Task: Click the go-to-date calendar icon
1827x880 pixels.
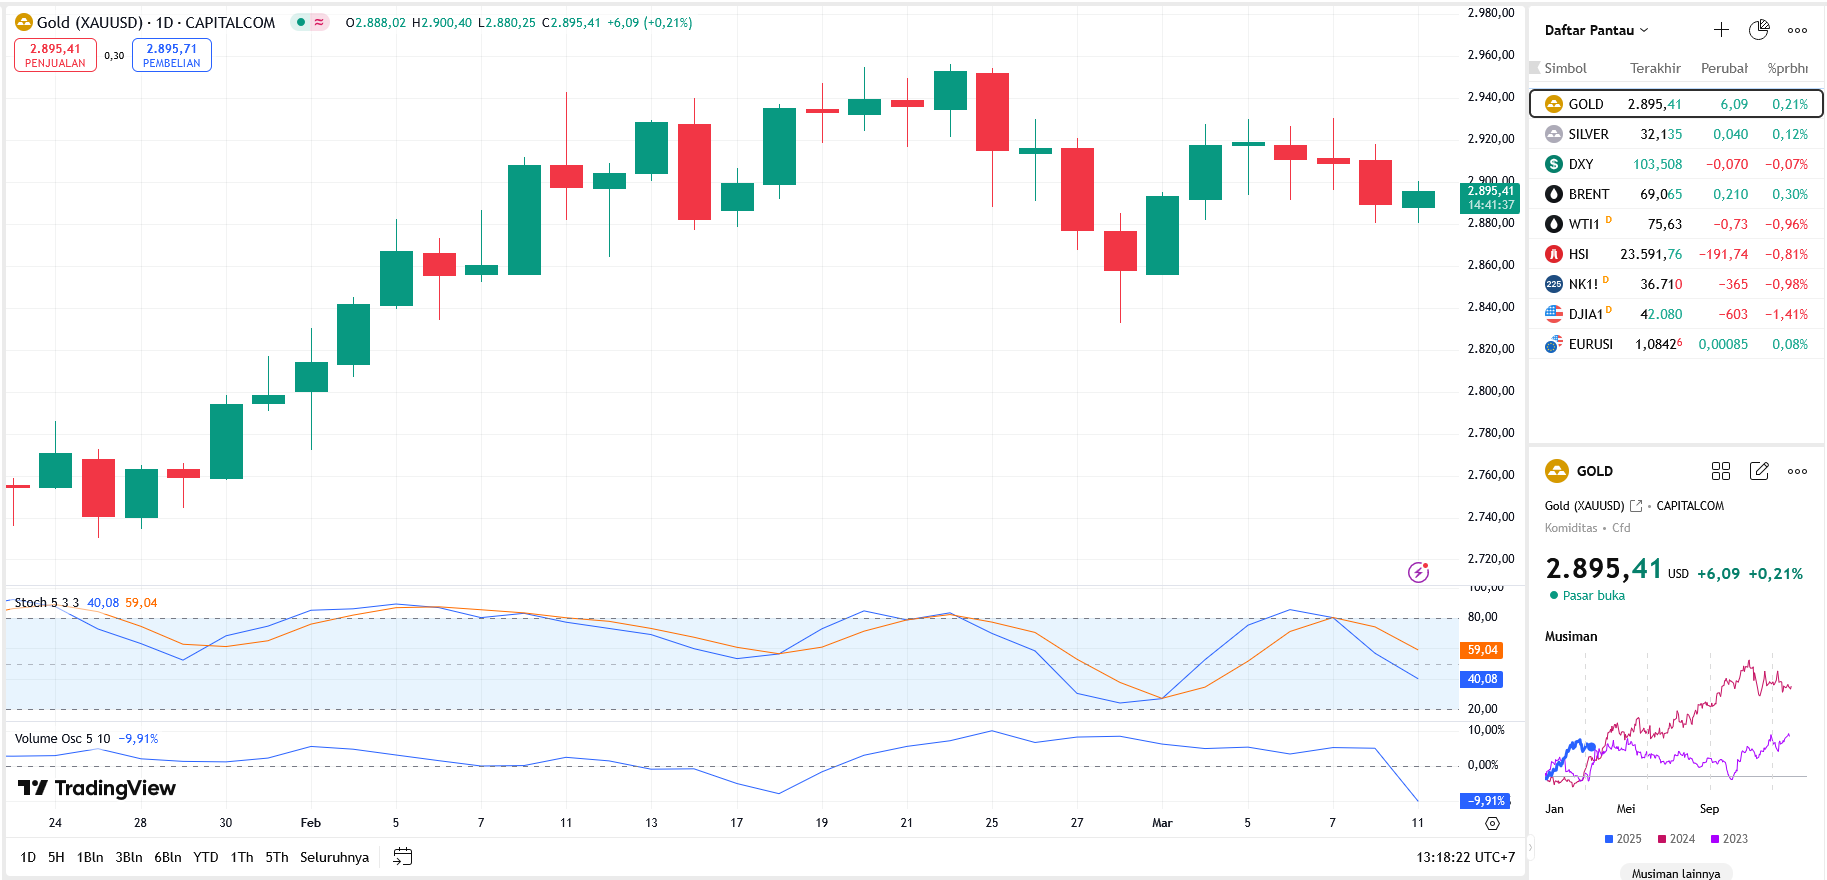Action: click(x=403, y=857)
